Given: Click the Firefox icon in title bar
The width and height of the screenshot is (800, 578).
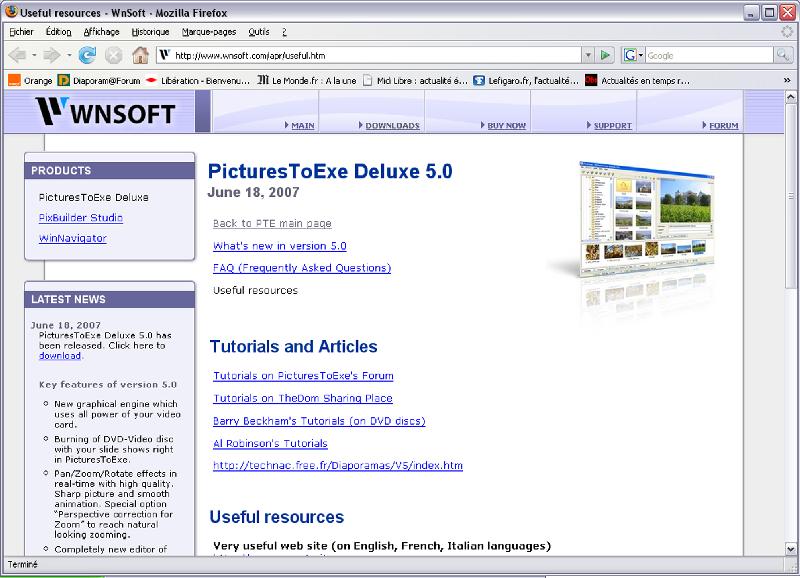Looking at the screenshot, I should 11,11.
